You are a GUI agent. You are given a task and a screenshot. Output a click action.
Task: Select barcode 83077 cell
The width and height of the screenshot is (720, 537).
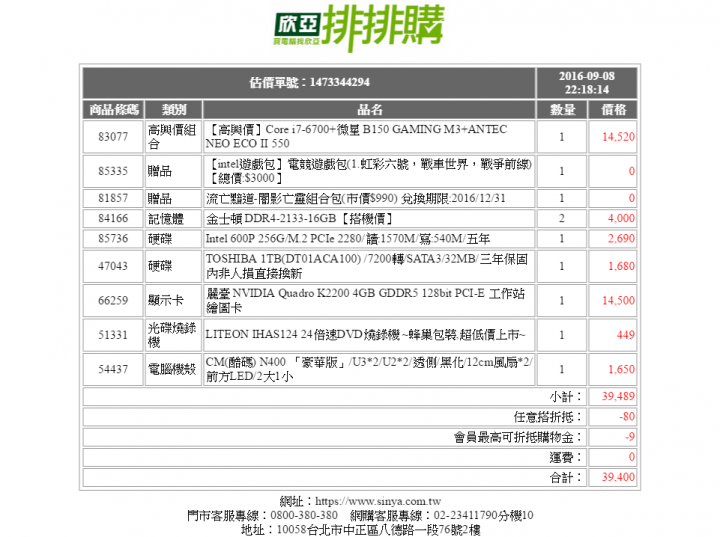[113, 137]
